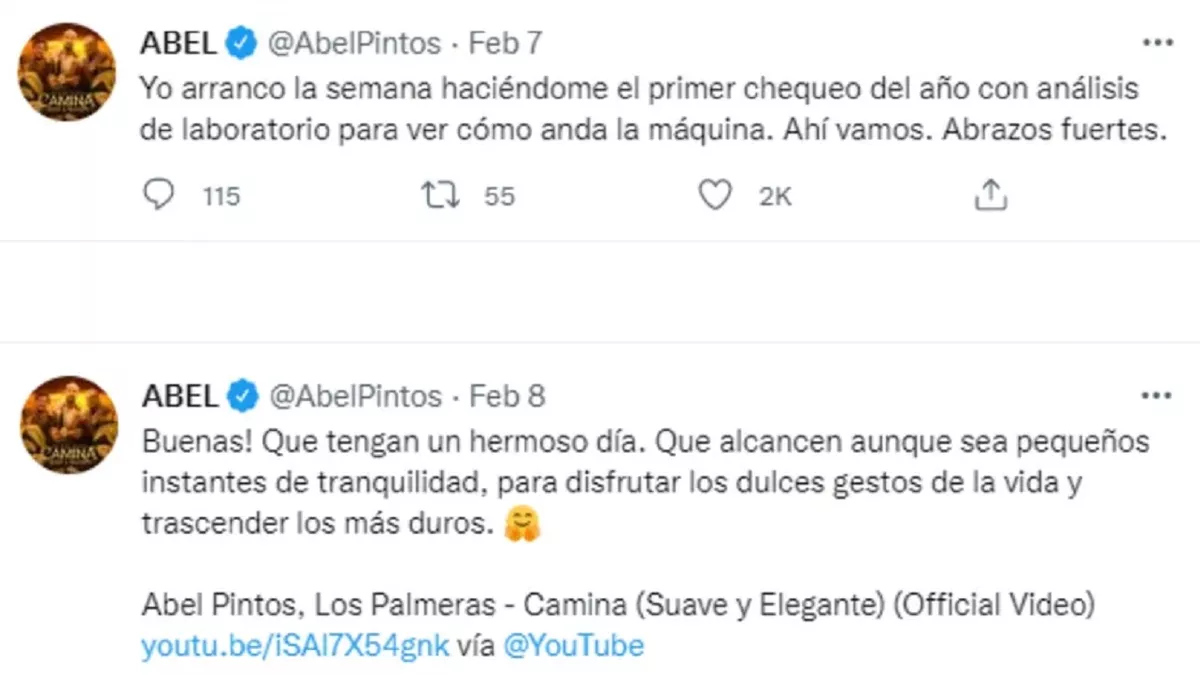Image resolution: width=1200 pixels, height=675 pixels.
Task: Click the Feb 8 timestamp
Action: click(x=506, y=397)
